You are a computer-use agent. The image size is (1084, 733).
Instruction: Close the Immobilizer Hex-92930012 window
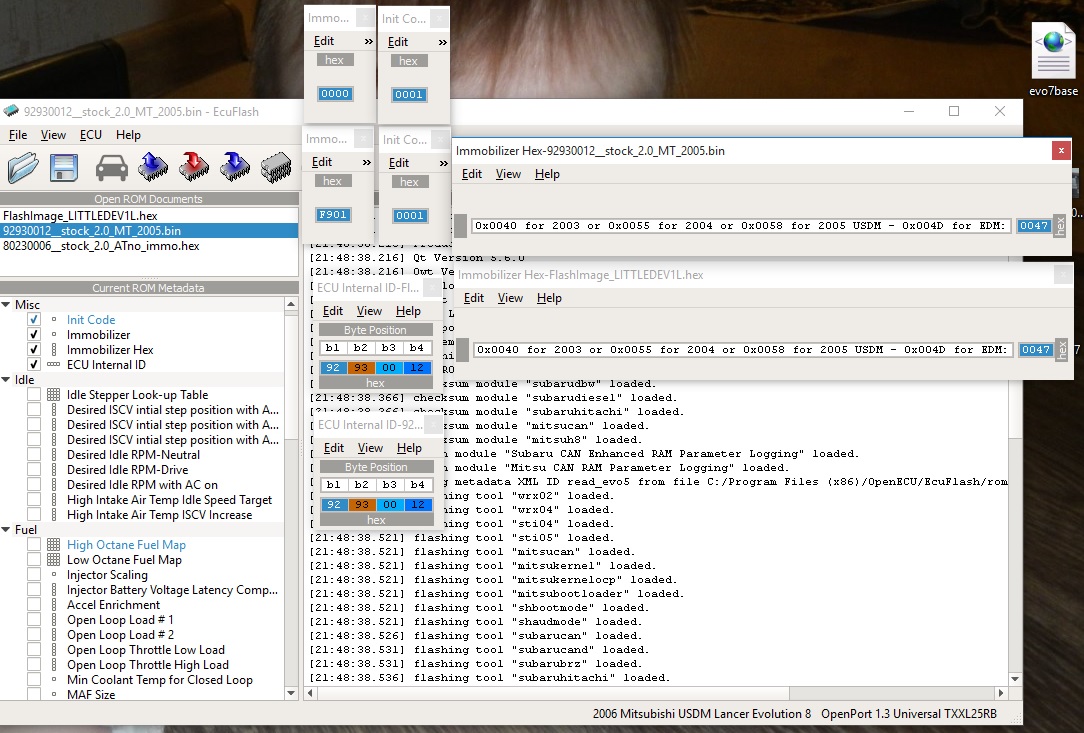[x=1061, y=150]
